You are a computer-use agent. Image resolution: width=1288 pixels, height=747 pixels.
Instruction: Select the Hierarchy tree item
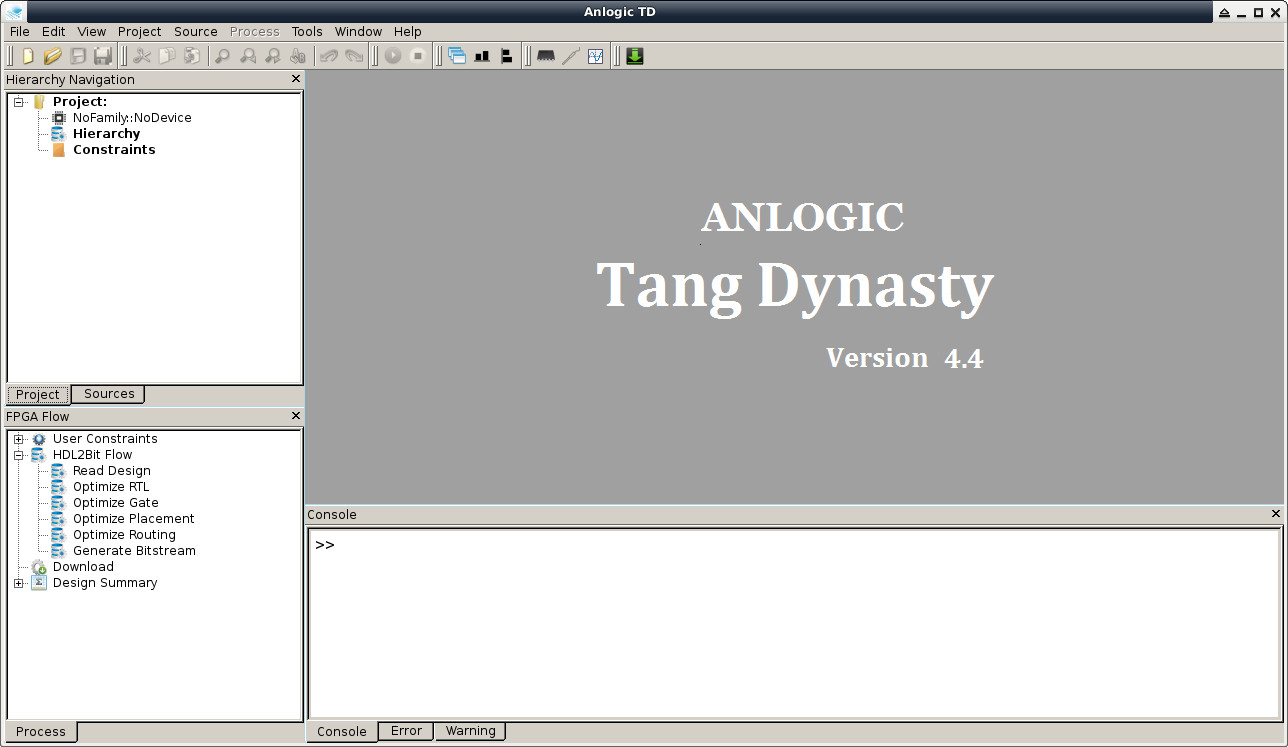107,134
